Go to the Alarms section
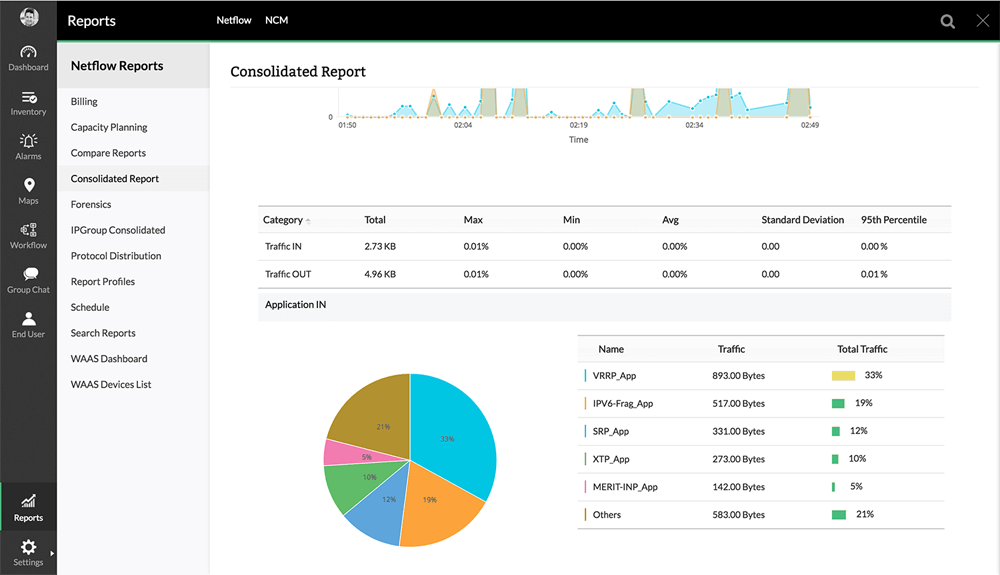This screenshot has height=575, width=1000. pyautogui.click(x=28, y=147)
